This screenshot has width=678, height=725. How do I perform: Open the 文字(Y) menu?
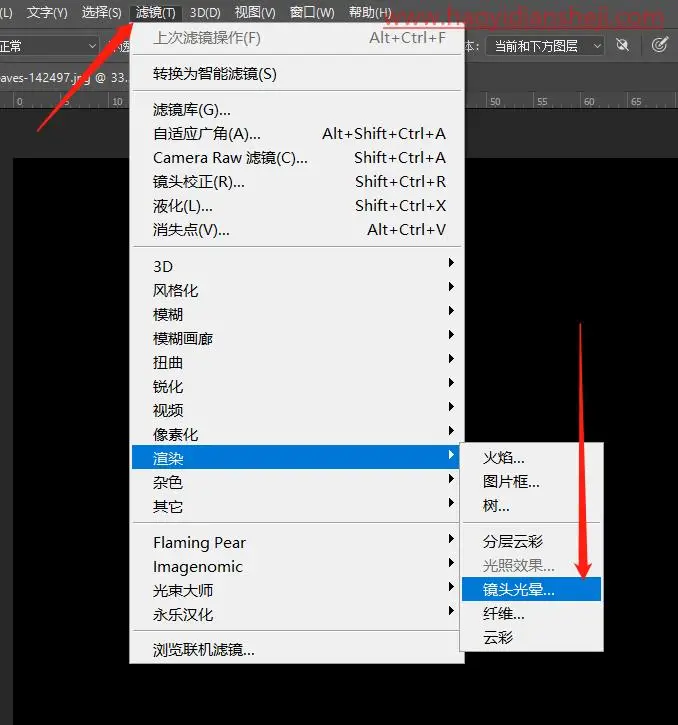[x=47, y=12]
